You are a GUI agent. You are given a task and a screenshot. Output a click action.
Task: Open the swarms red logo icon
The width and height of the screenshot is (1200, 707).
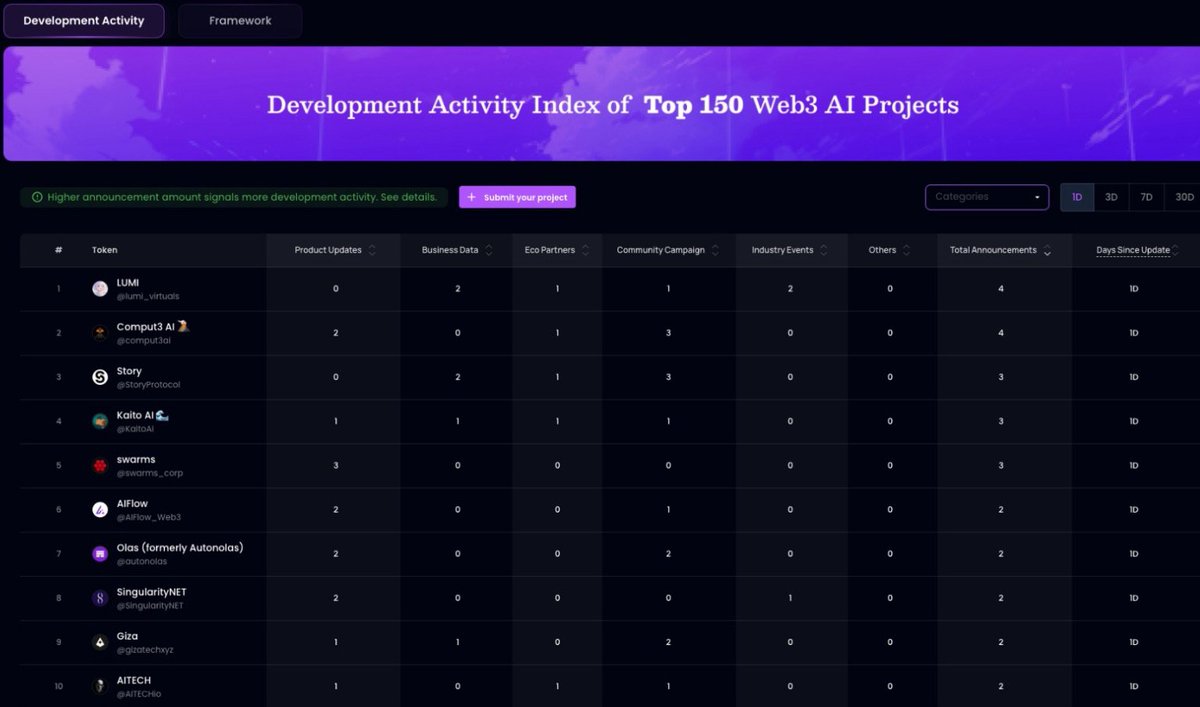pyautogui.click(x=100, y=465)
